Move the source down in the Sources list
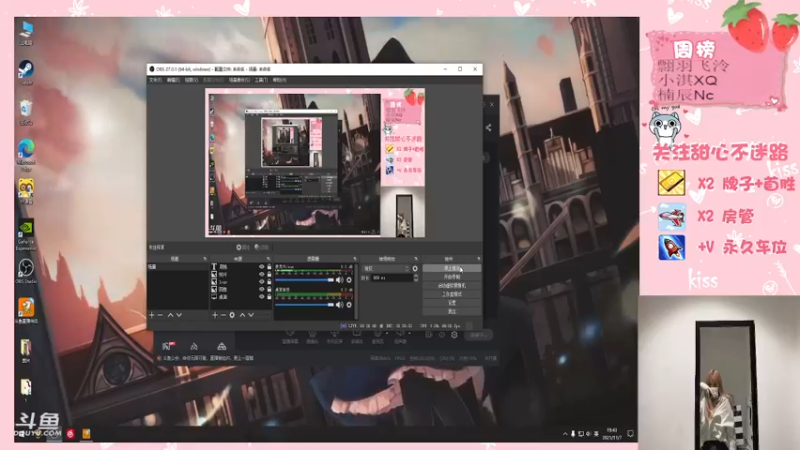Viewport: 800px width, 450px height. tap(251, 315)
